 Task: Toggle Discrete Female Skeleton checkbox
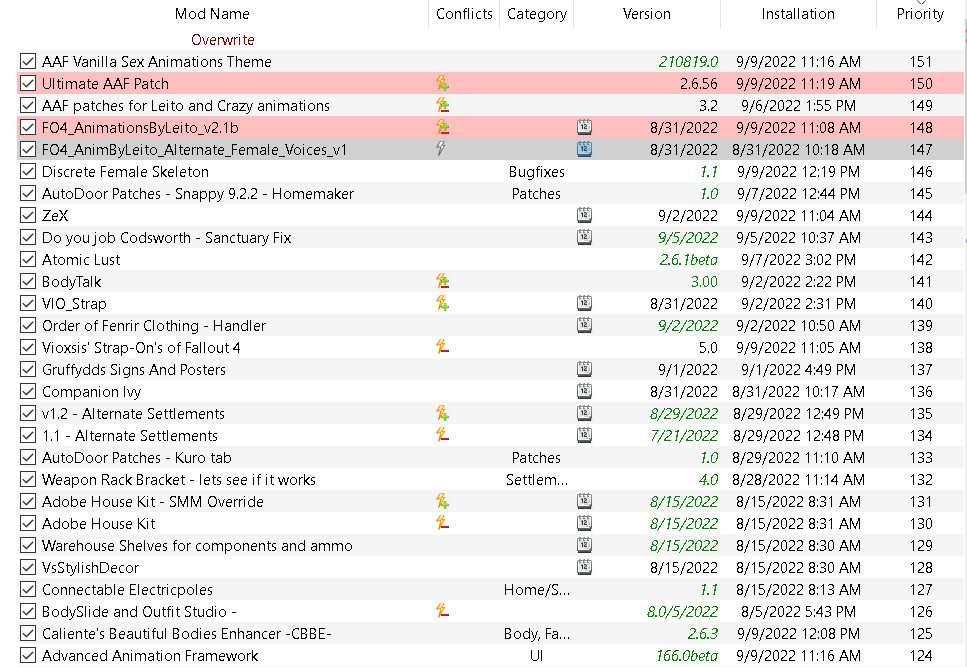[x=28, y=171]
